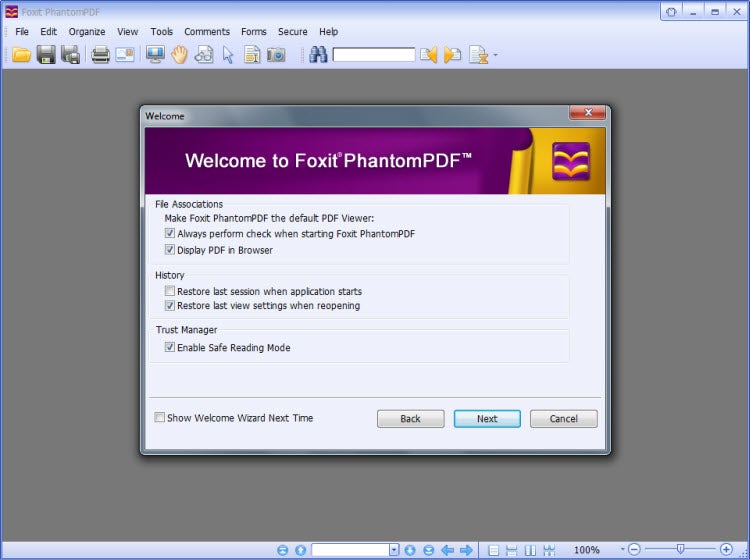Open the Organize menu

point(87,32)
